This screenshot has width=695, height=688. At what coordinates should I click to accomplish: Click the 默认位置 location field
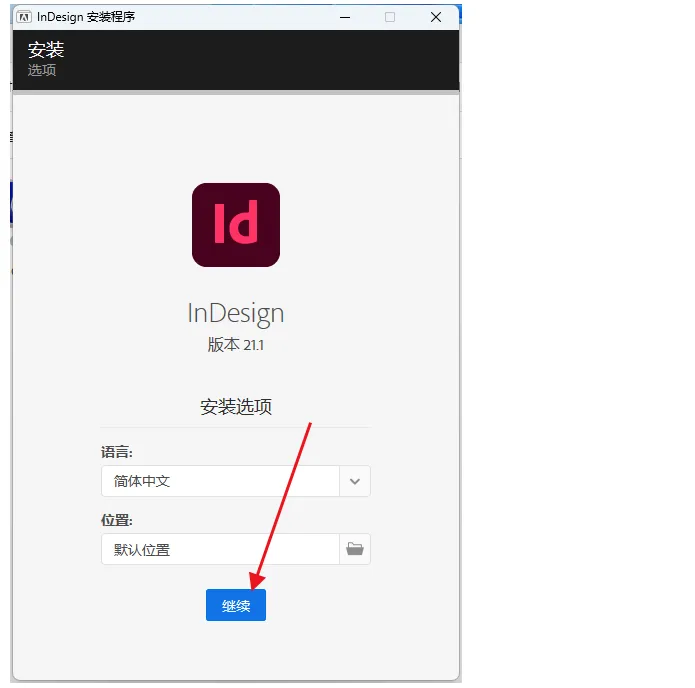tap(220, 549)
